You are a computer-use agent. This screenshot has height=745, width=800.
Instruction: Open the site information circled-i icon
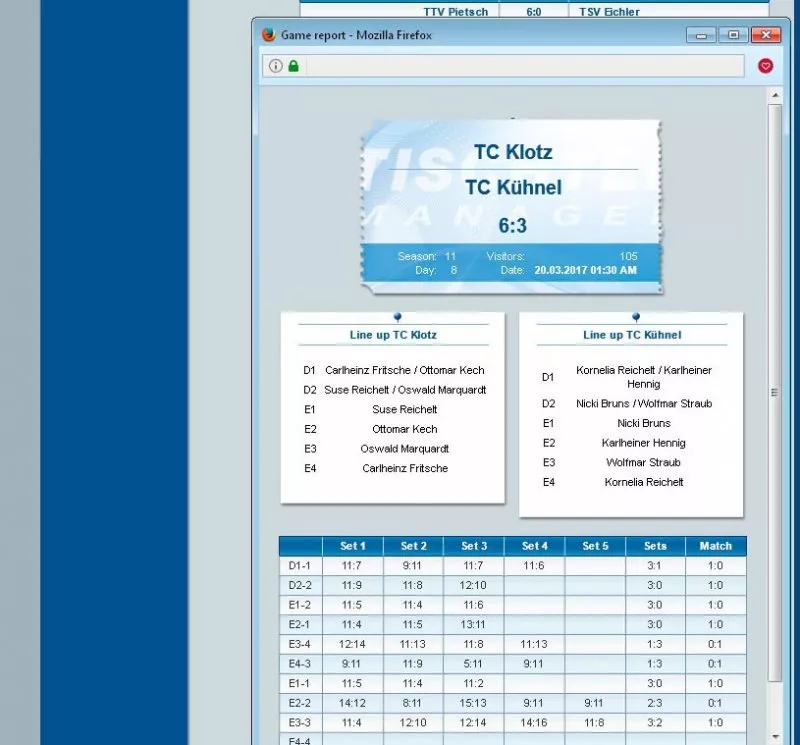click(x=274, y=66)
